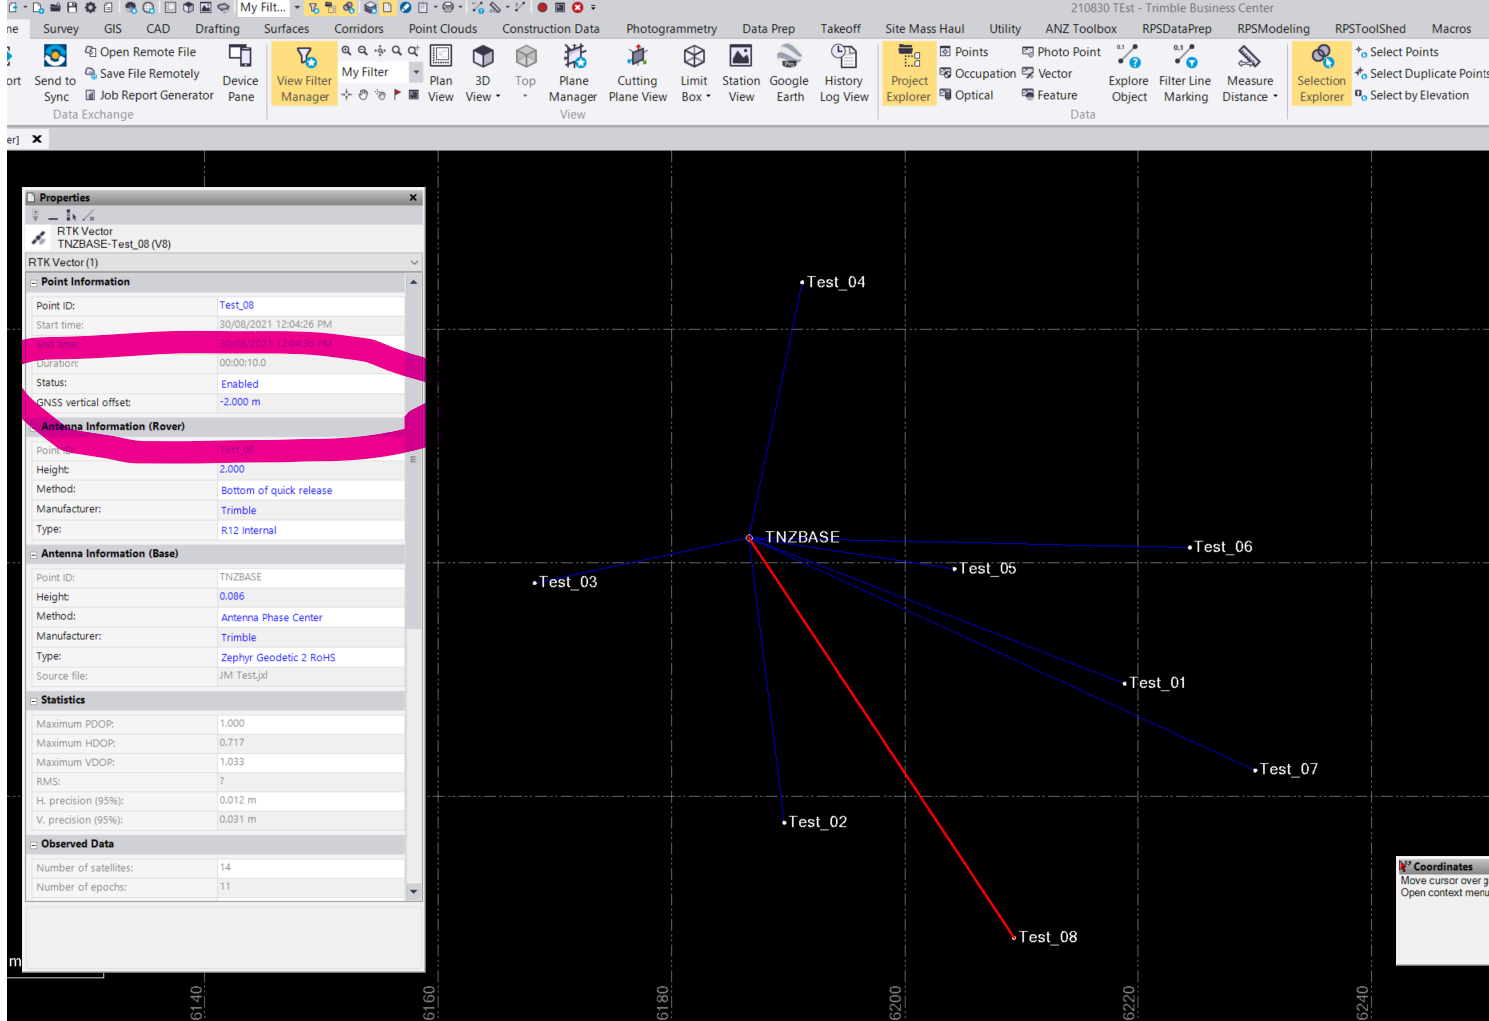
Task: Open the My Filter dropdown
Action: (x=416, y=71)
